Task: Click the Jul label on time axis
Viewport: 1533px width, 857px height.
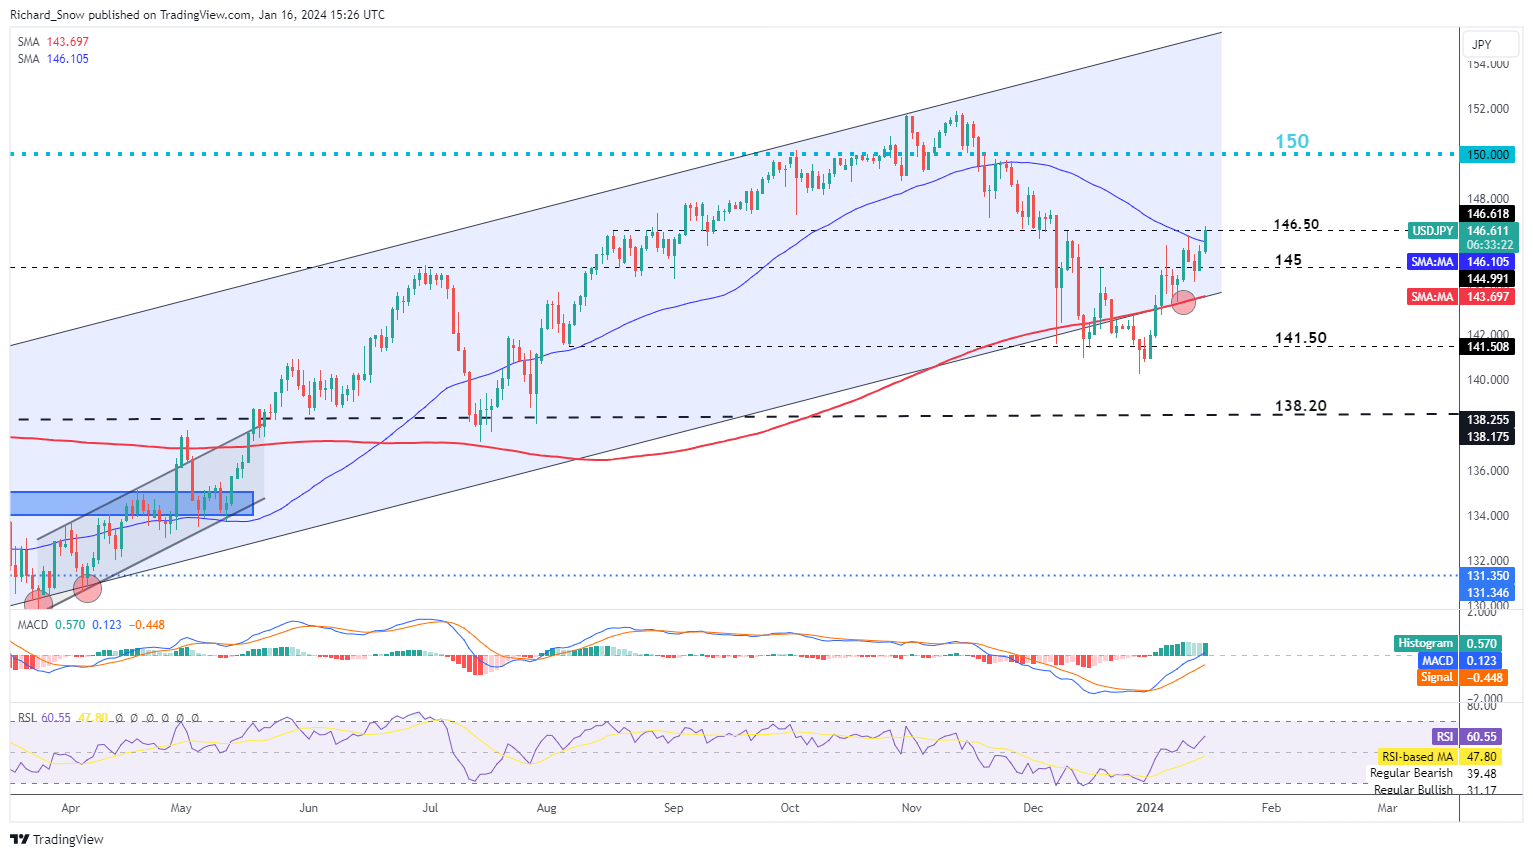Action: point(430,807)
